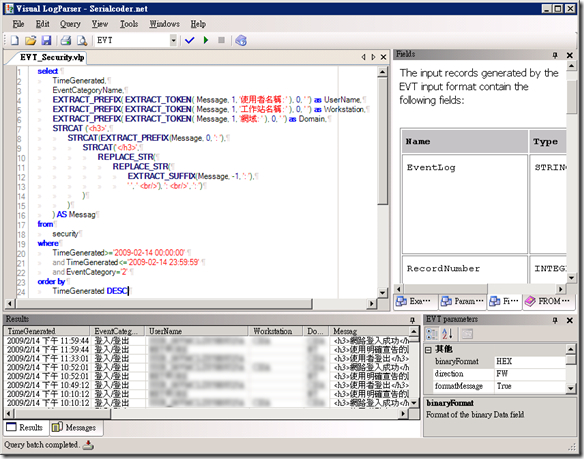Sort results by TimeGenerated column header
584x459 pixels.
47,331
